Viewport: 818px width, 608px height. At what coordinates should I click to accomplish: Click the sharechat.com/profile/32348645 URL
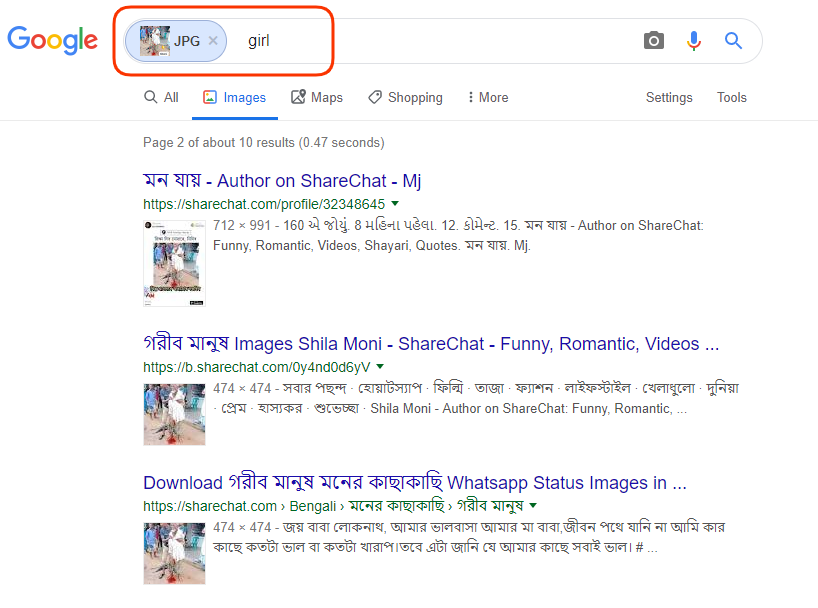tap(264, 204)
